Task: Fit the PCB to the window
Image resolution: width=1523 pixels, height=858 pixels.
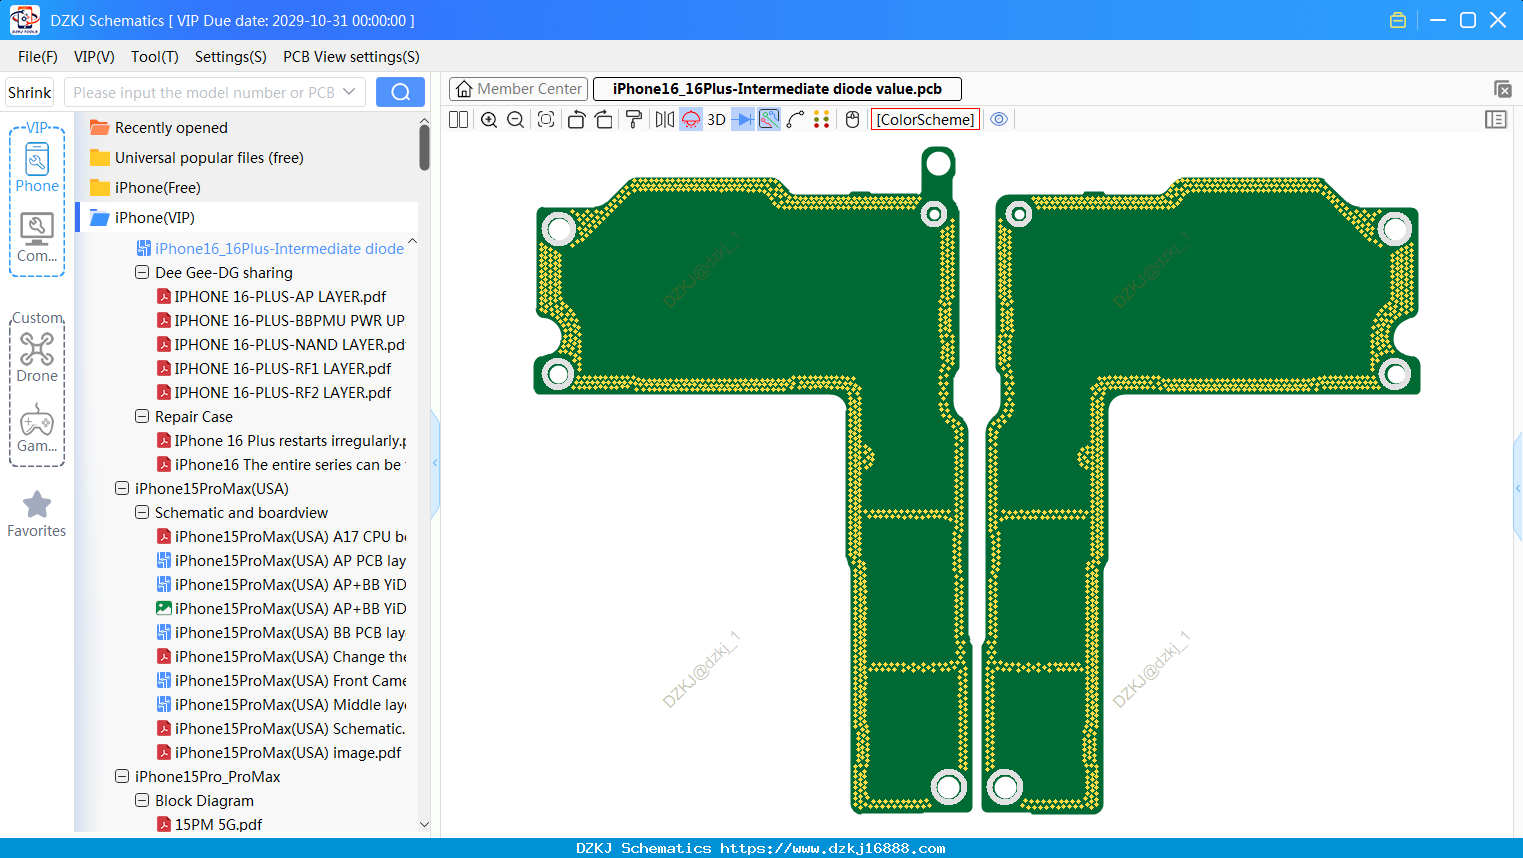Action: 546,119
